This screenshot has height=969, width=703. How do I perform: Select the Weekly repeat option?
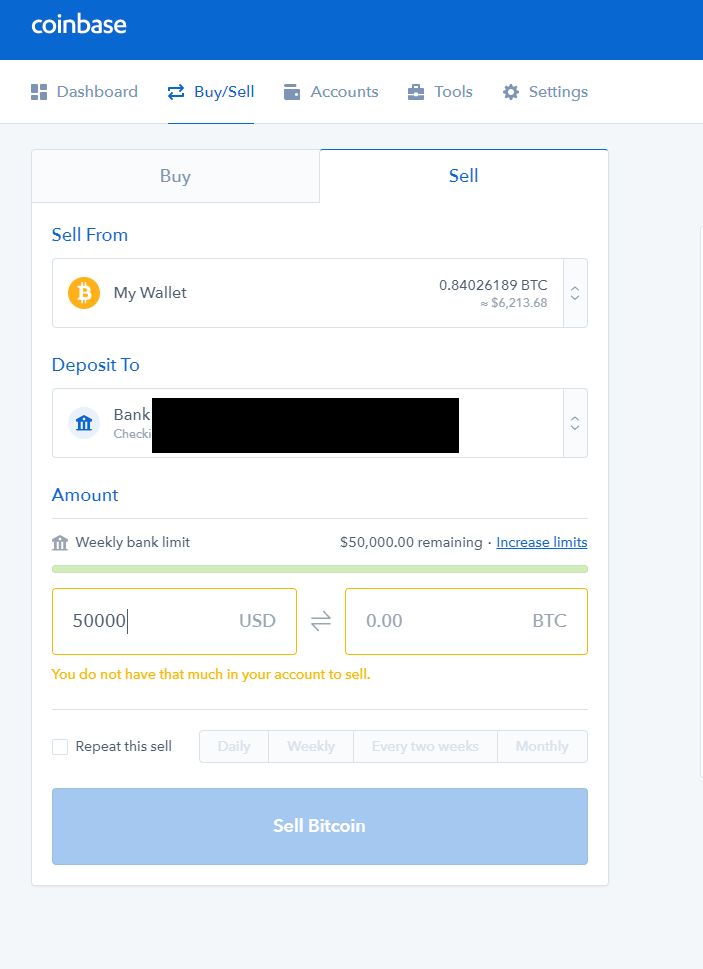click(310, 746)
